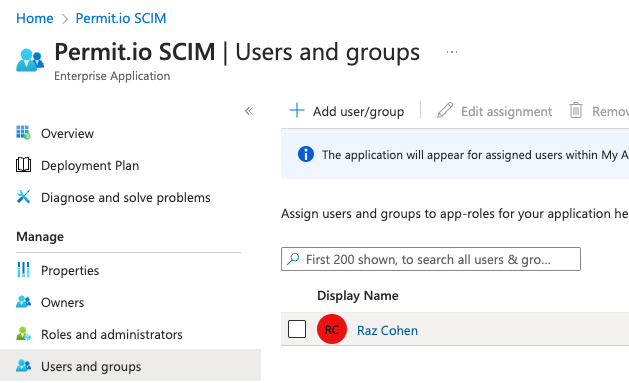Viewport: 629px width, 383px height.
Task: Open the Owners people icon
Action: coord(23,302)
